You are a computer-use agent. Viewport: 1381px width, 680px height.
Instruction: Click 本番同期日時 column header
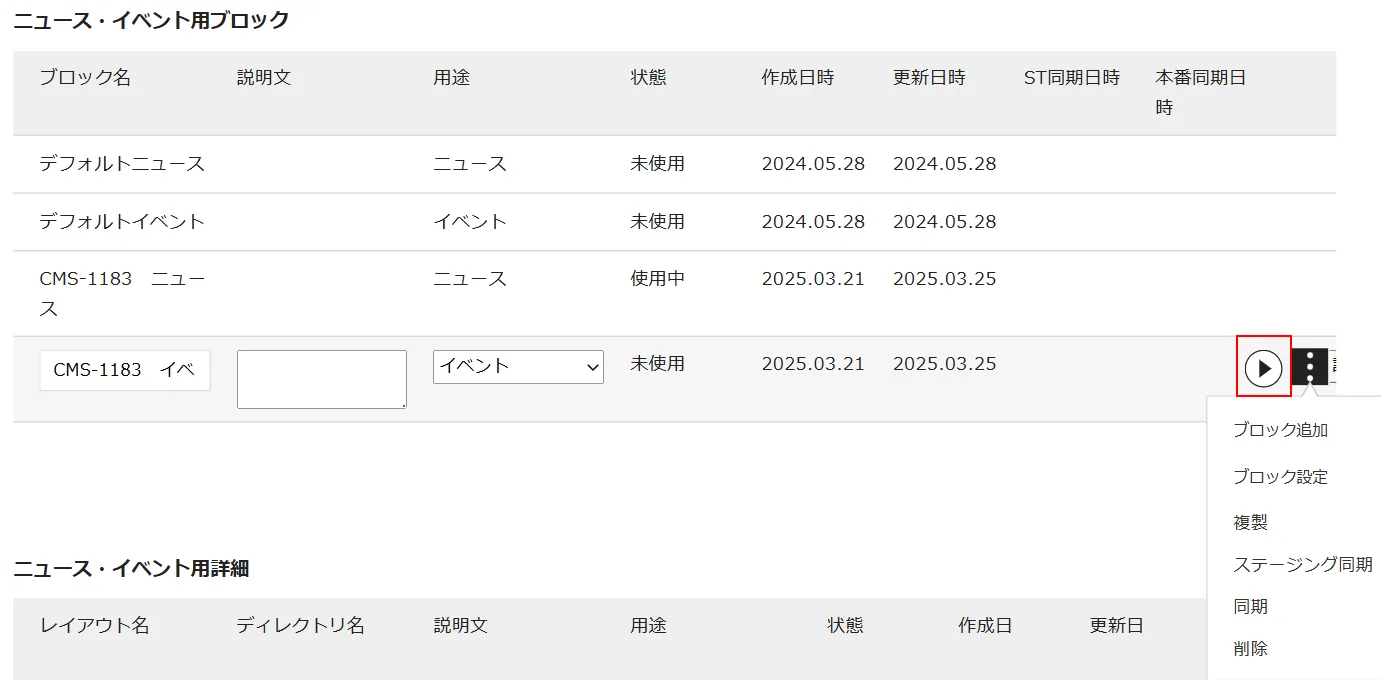click(1200, 92)
